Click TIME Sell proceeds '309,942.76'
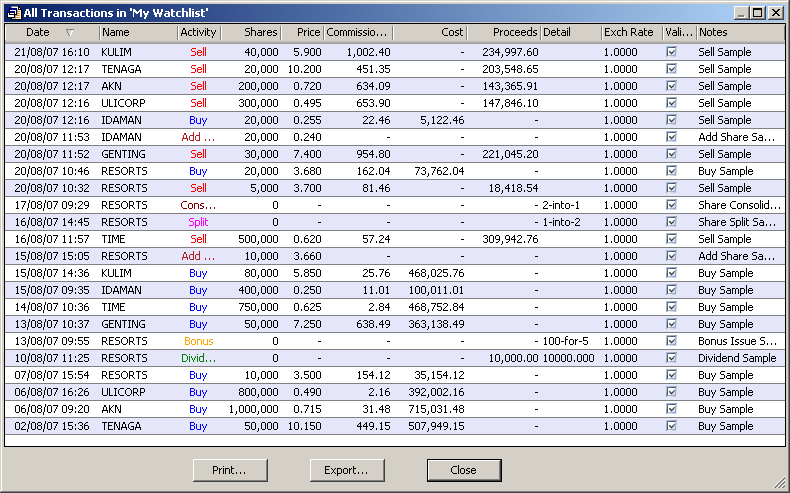 click(510, 239)
